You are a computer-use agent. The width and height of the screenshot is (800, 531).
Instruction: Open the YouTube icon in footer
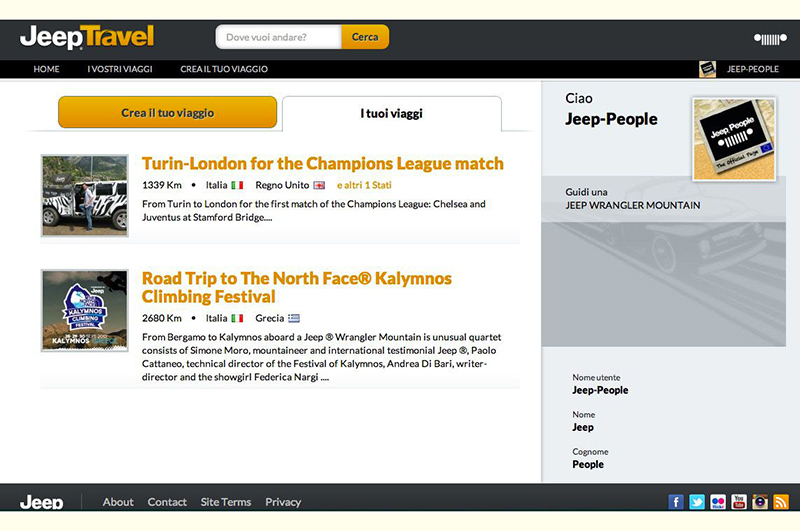click(739, 502)
